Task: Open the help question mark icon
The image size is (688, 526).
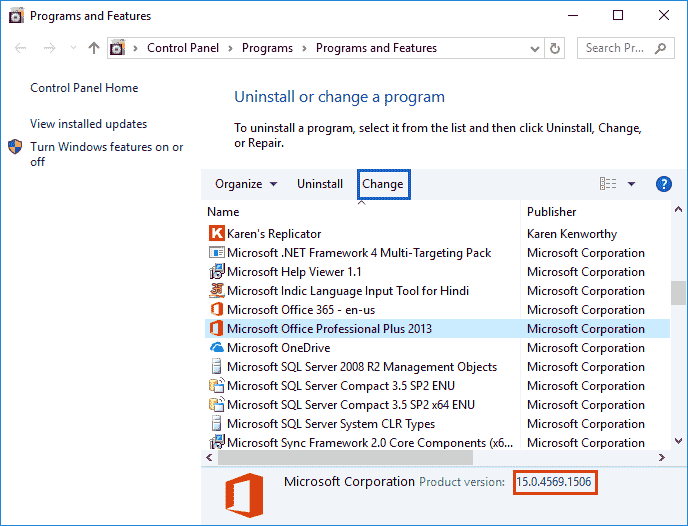Action: [x=663, y=184]
